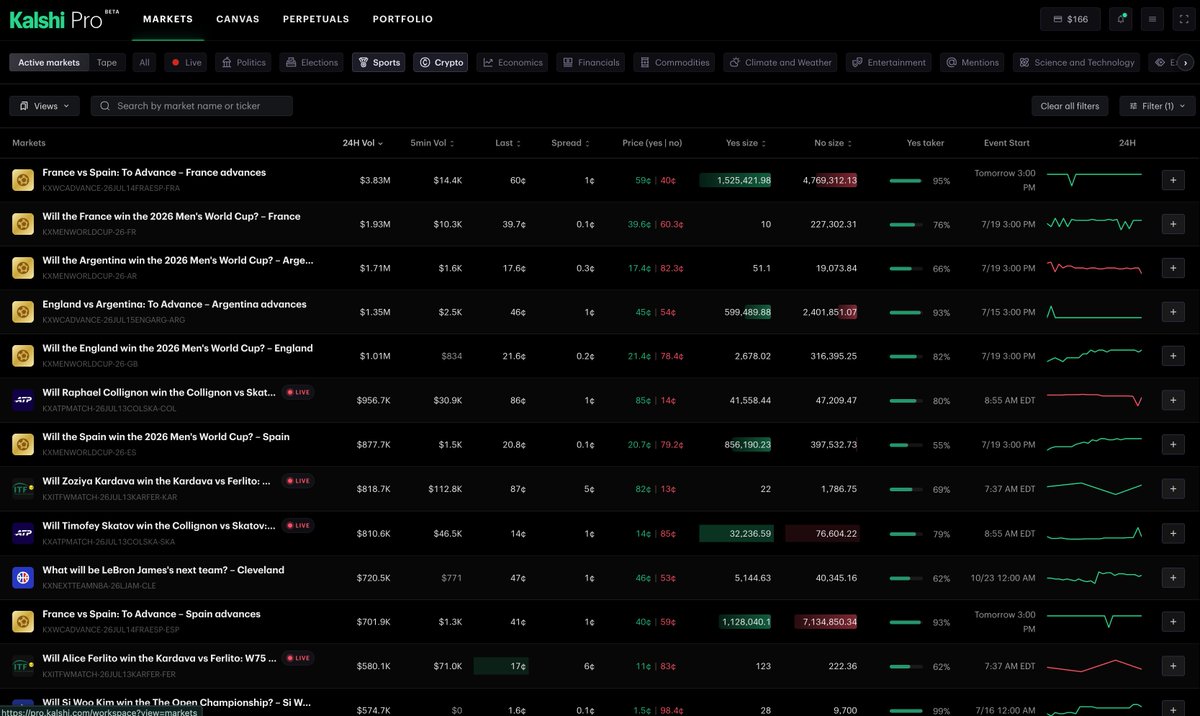Click the Yes size 1,525,421.98 cell
The width and height of the screenshot is (1200, 716).
736,180
